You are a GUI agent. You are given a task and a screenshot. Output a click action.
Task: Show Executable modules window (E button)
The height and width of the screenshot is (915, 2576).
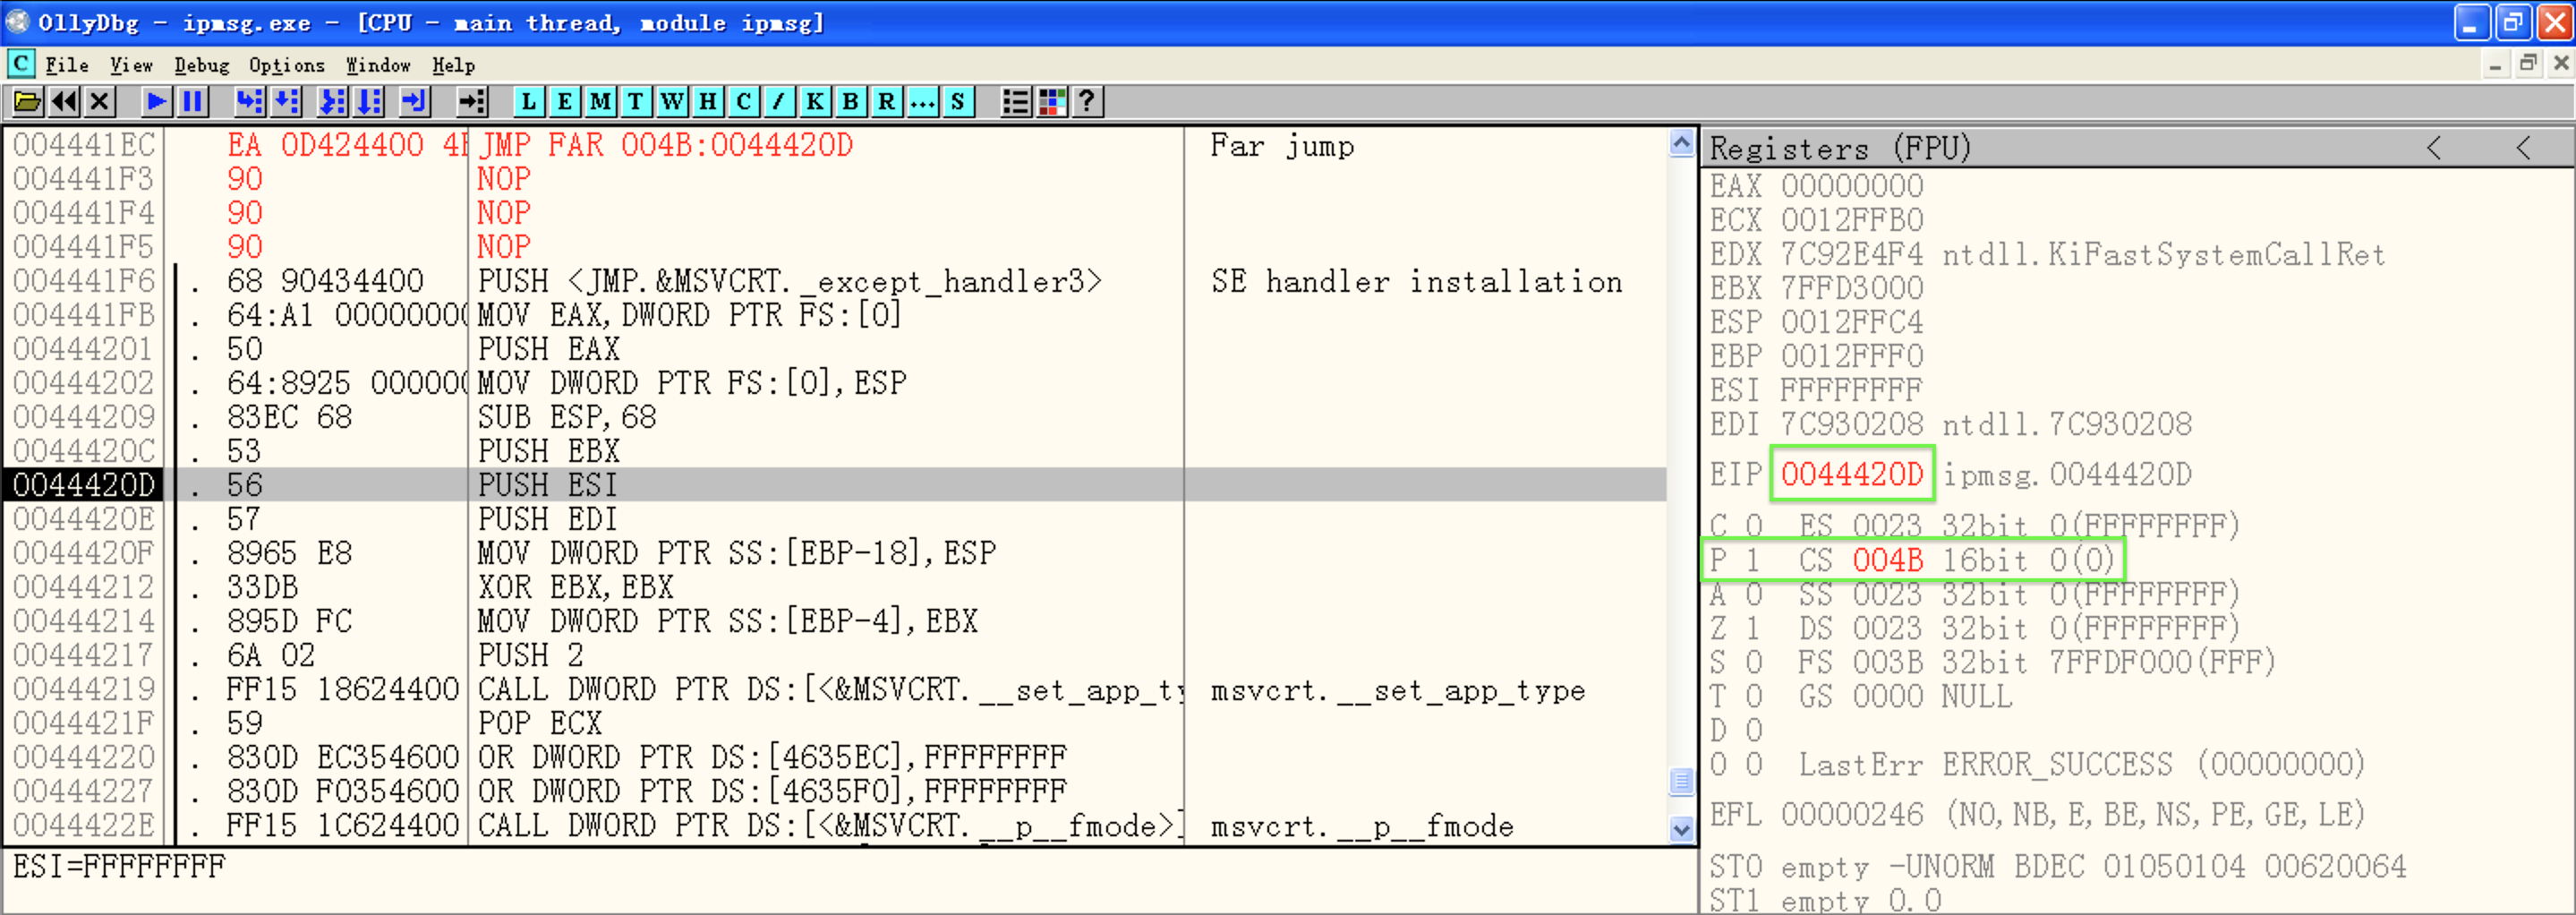(565, 101)
